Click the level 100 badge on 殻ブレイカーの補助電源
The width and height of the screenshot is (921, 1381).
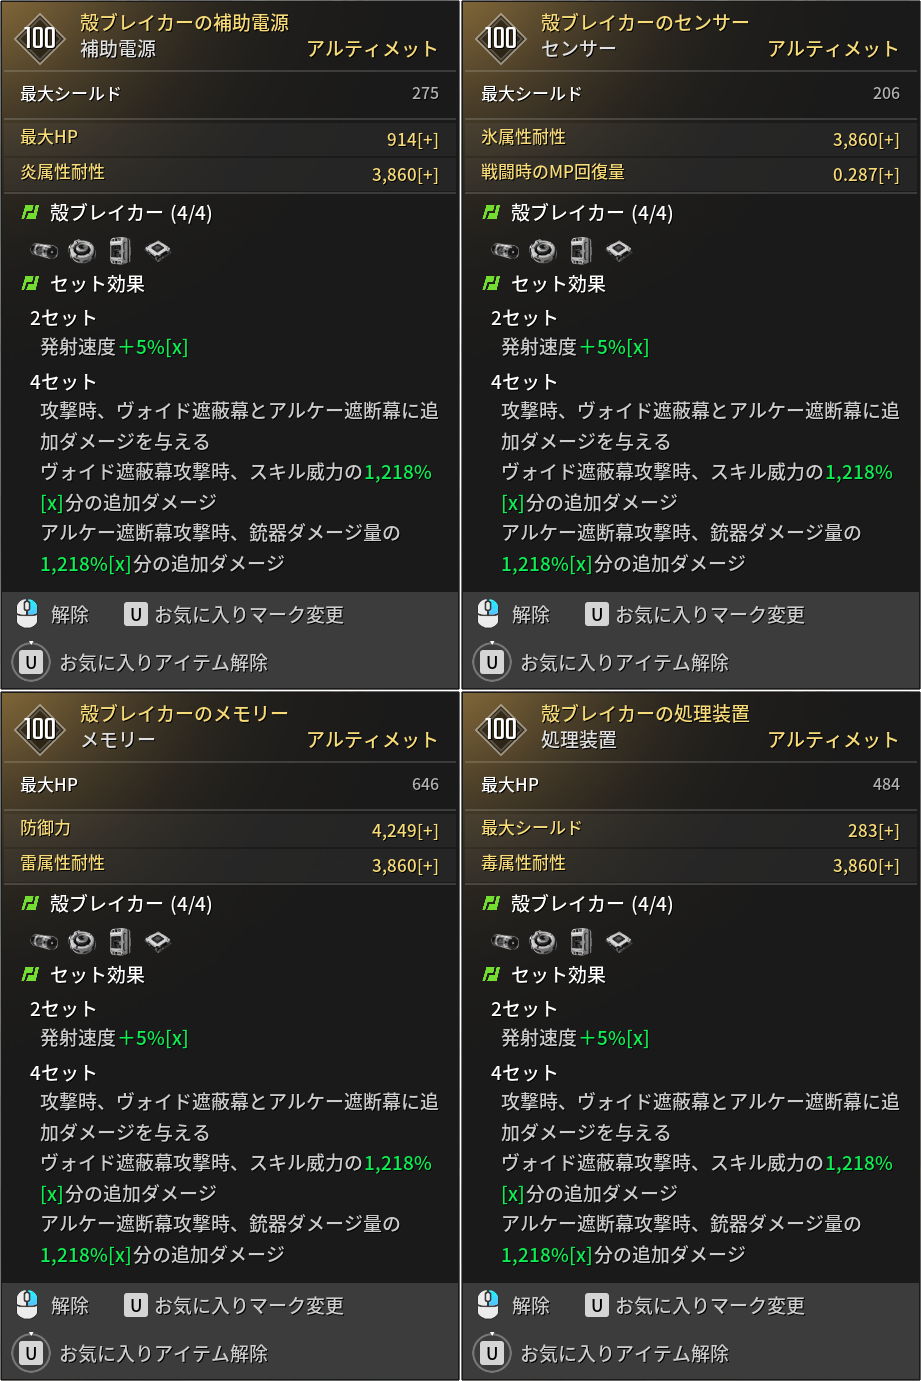40,37
